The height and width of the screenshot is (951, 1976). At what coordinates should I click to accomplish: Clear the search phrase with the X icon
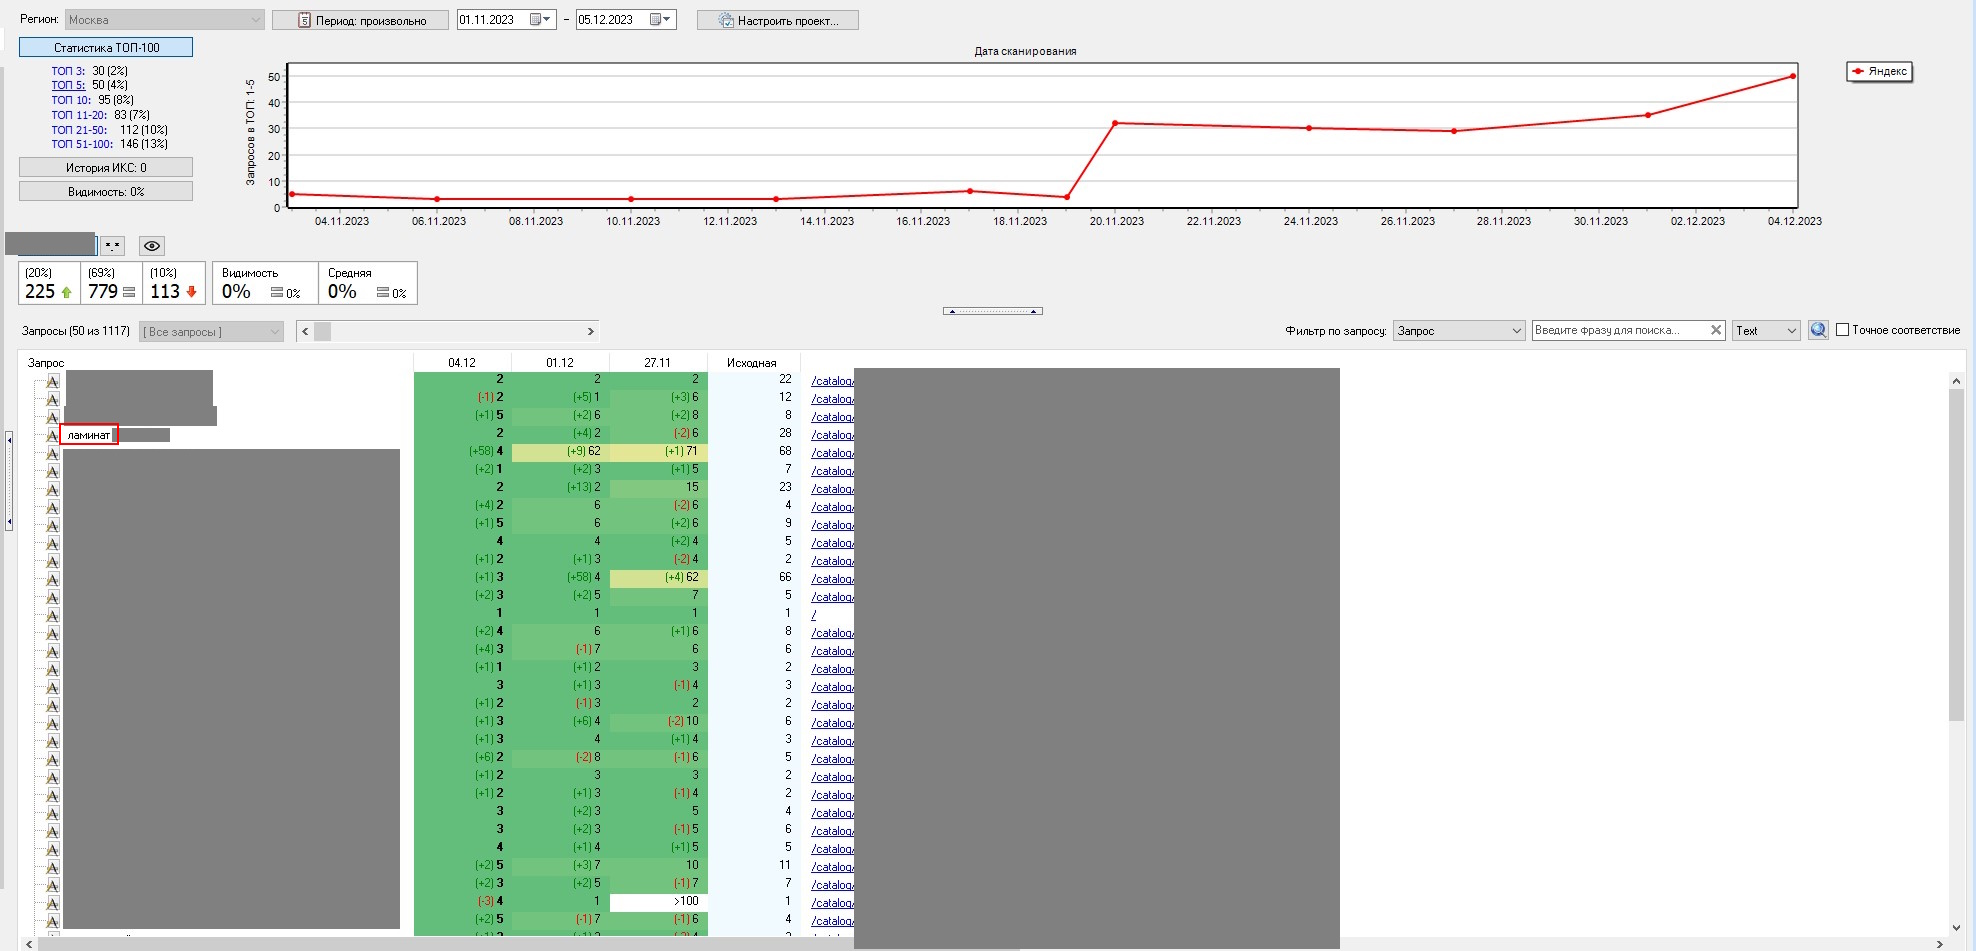[x=1715, y=330]
